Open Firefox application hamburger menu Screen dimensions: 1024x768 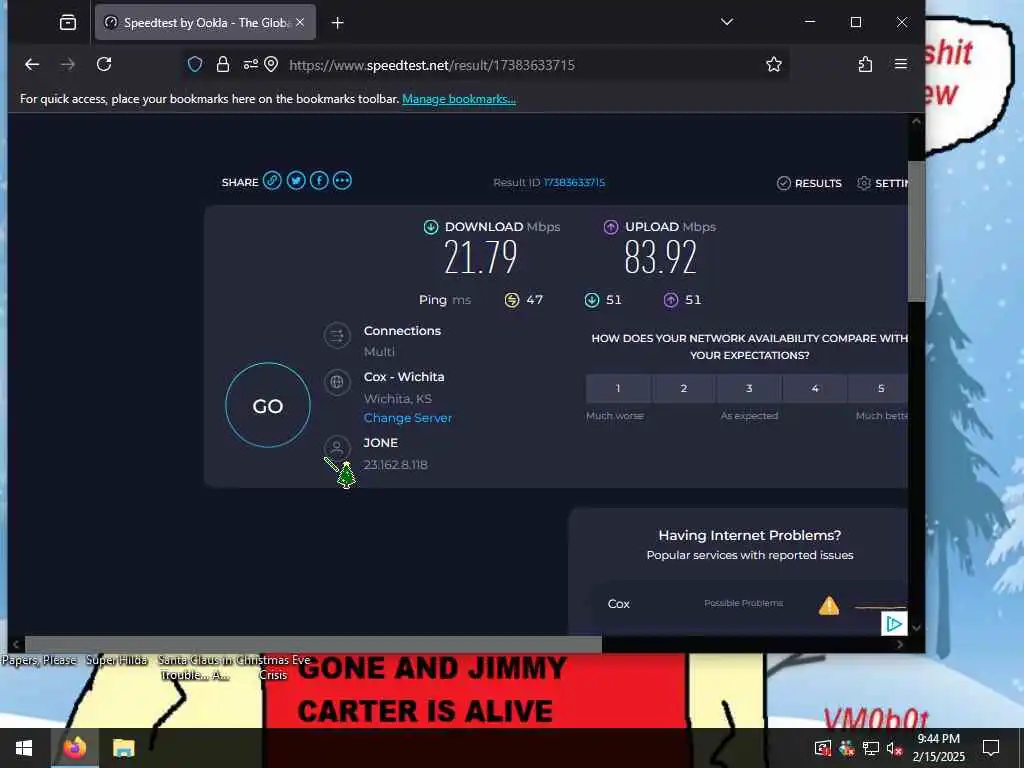pos(901,64)
